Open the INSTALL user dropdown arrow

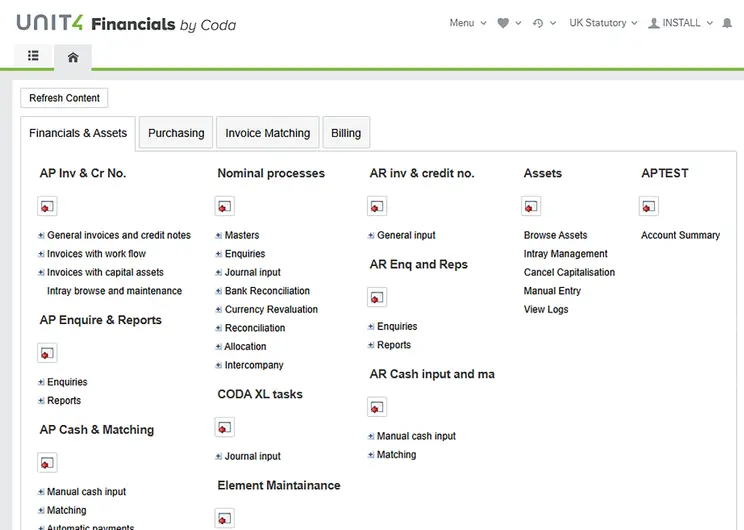point(710,23)
